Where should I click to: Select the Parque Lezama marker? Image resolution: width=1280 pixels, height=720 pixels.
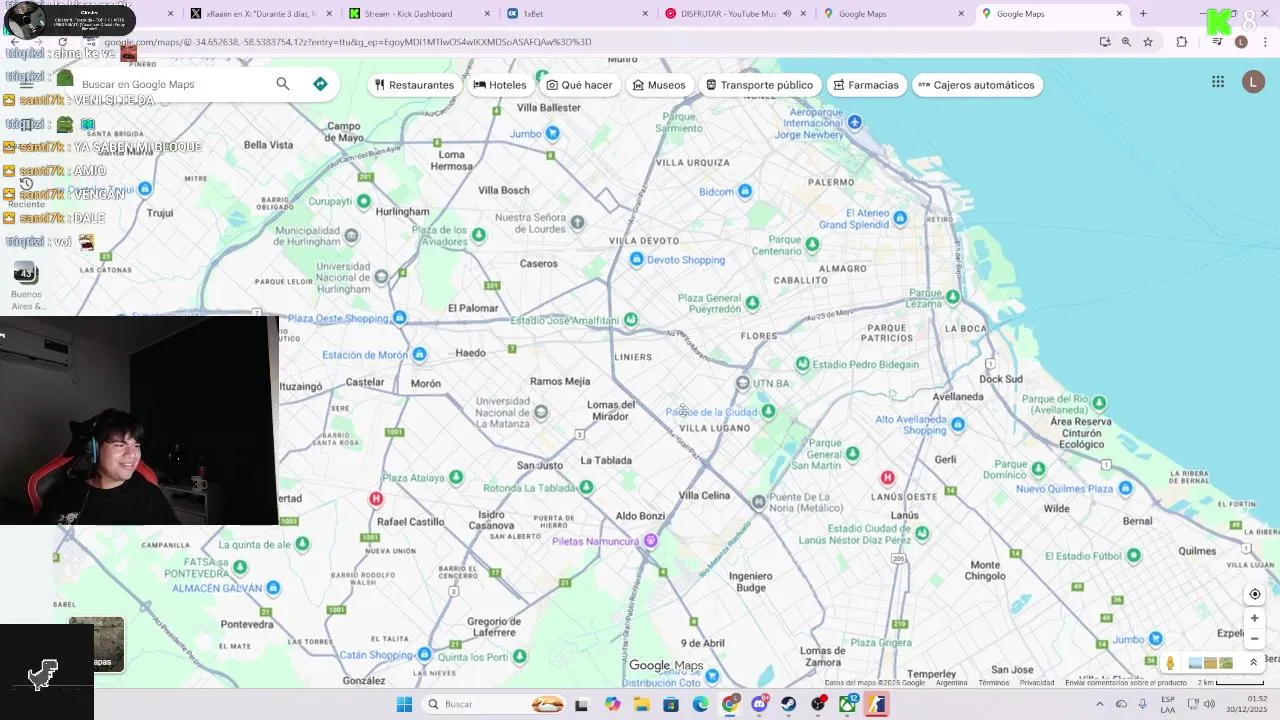tap(952, 296)
